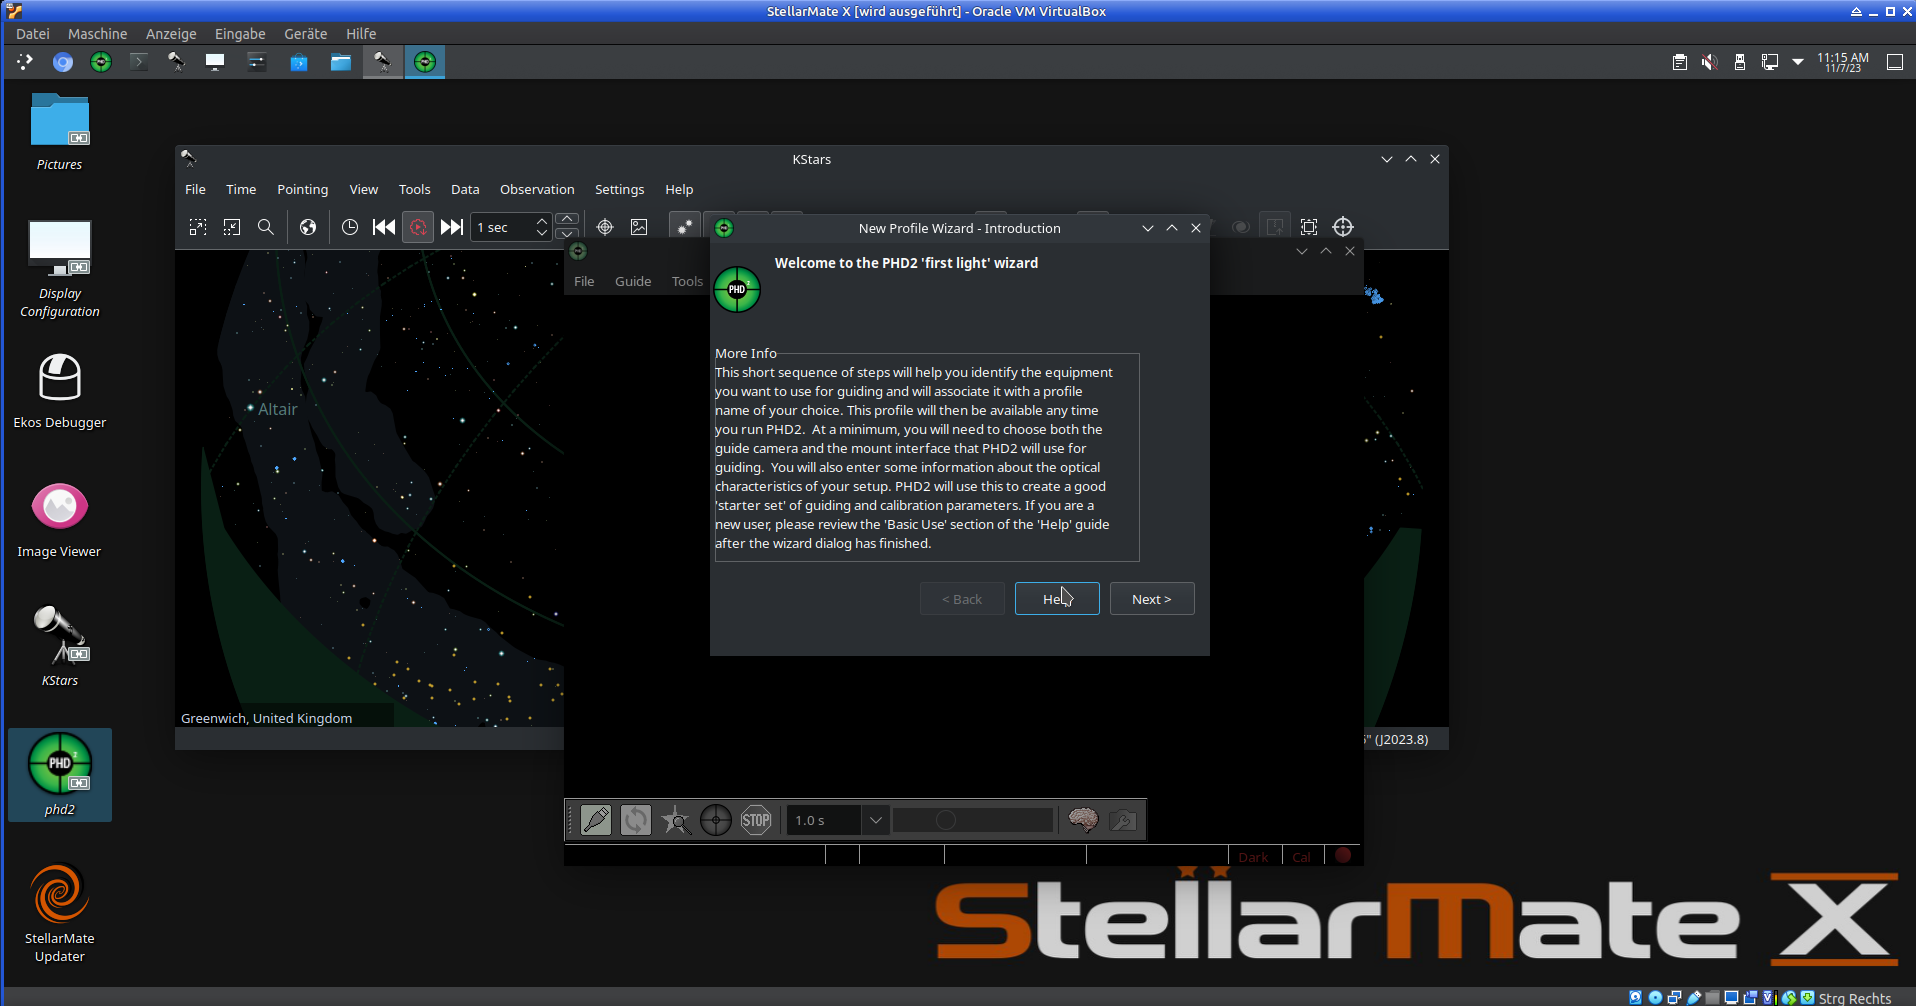Click PHD2 STOP icon
Viewport: 1916px width, 1006px height.
pyautogui.click(x=756, y=820)
